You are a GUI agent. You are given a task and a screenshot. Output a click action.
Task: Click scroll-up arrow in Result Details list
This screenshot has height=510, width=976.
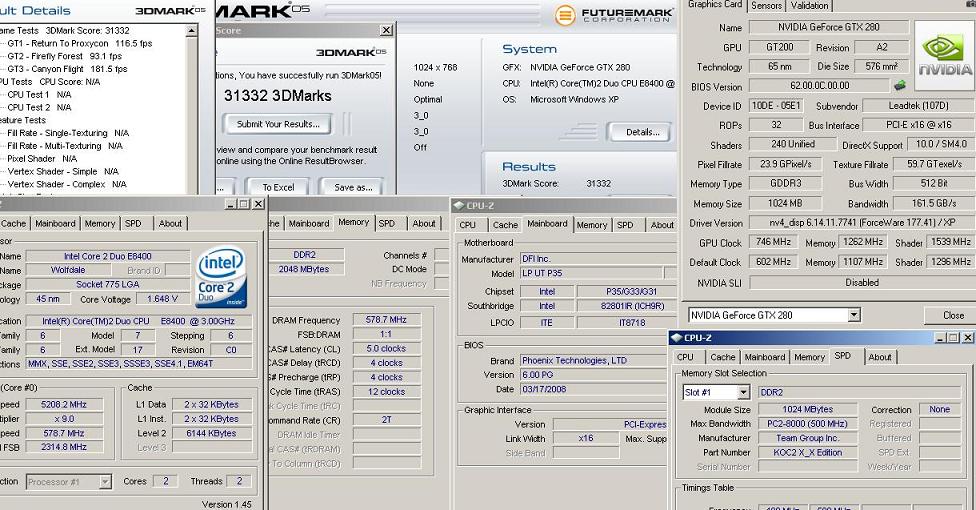192,31
